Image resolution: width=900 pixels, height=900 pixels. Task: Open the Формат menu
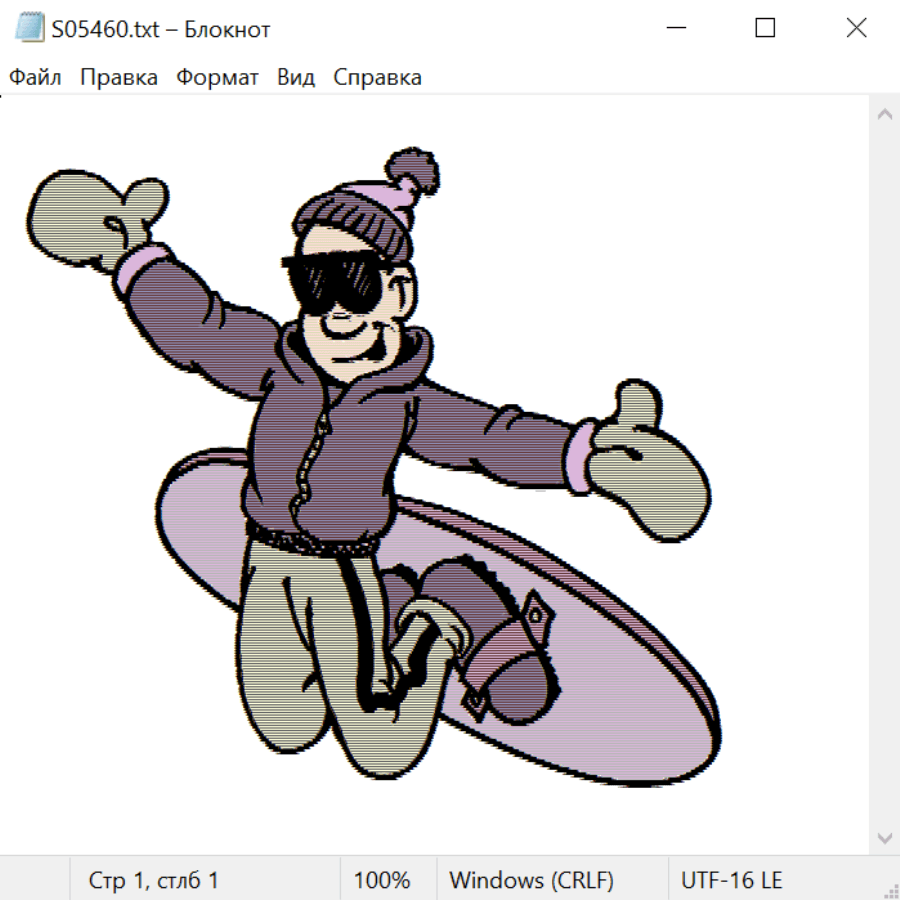click(x=217, y=78)
